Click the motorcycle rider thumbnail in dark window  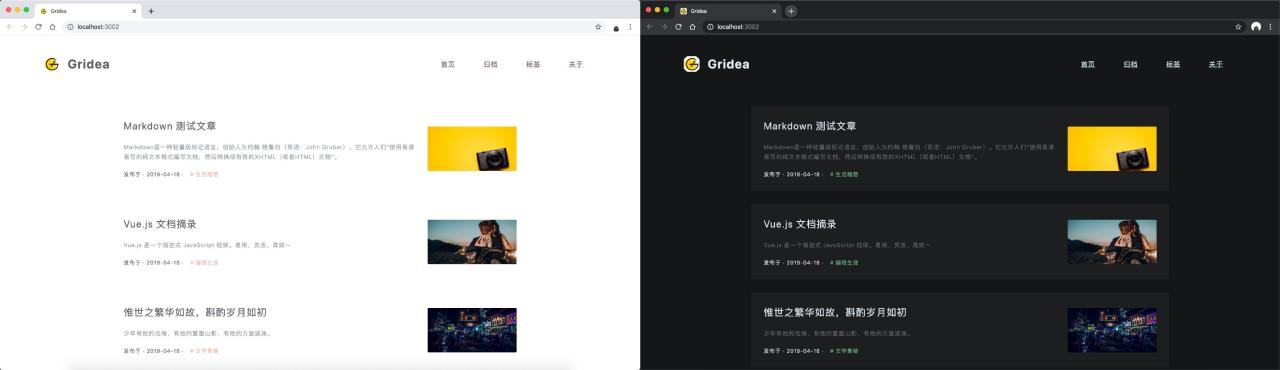1112,242
